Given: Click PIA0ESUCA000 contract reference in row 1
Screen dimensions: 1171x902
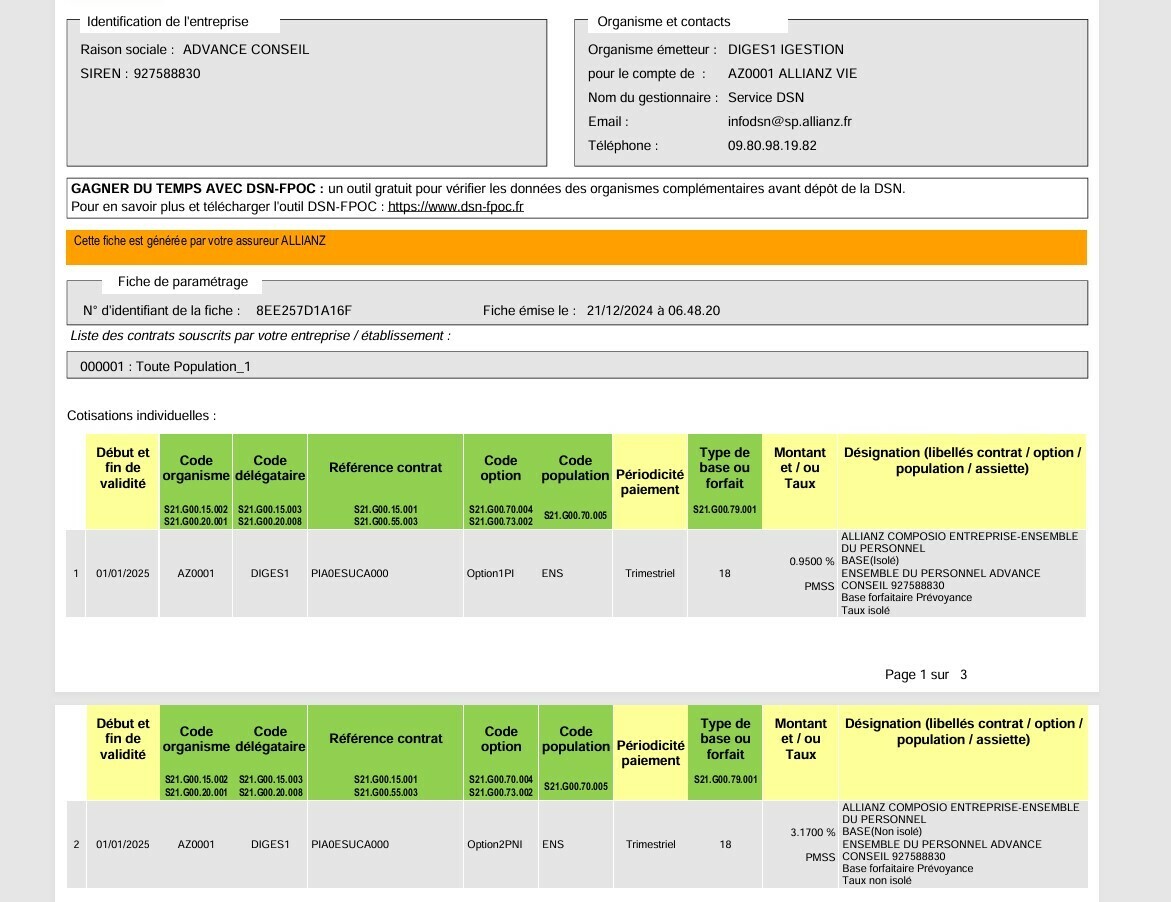Looking at the screenshot, I should click(x=350, y=573).
